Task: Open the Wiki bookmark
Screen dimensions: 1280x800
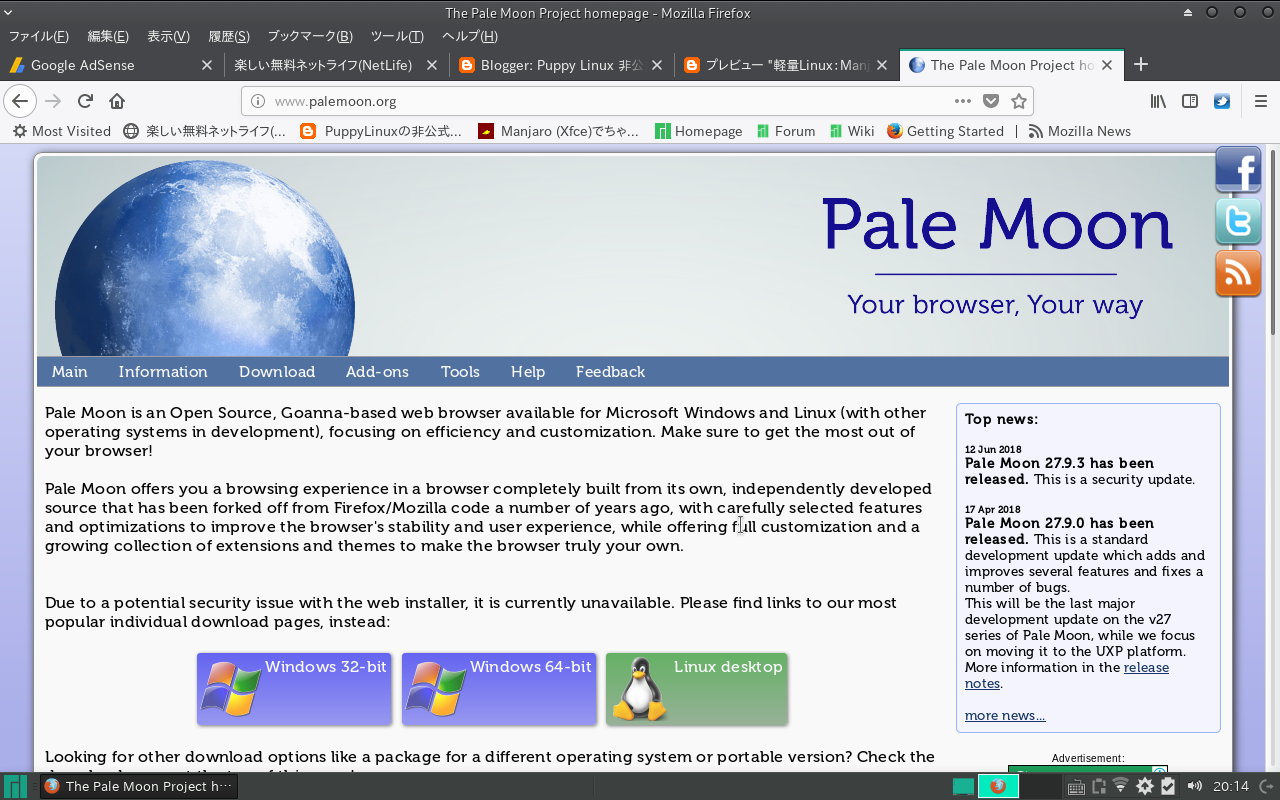Action: tap(852, 131)
